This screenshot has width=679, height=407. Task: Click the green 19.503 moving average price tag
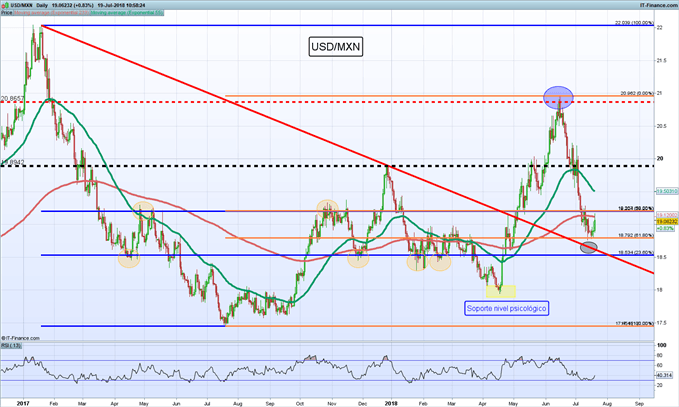coord(667,191)
